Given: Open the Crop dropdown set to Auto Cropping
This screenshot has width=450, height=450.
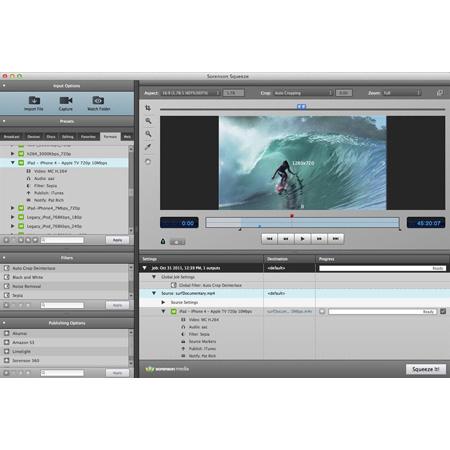Looking at the screenshot, I should click(x=303, y=93).
